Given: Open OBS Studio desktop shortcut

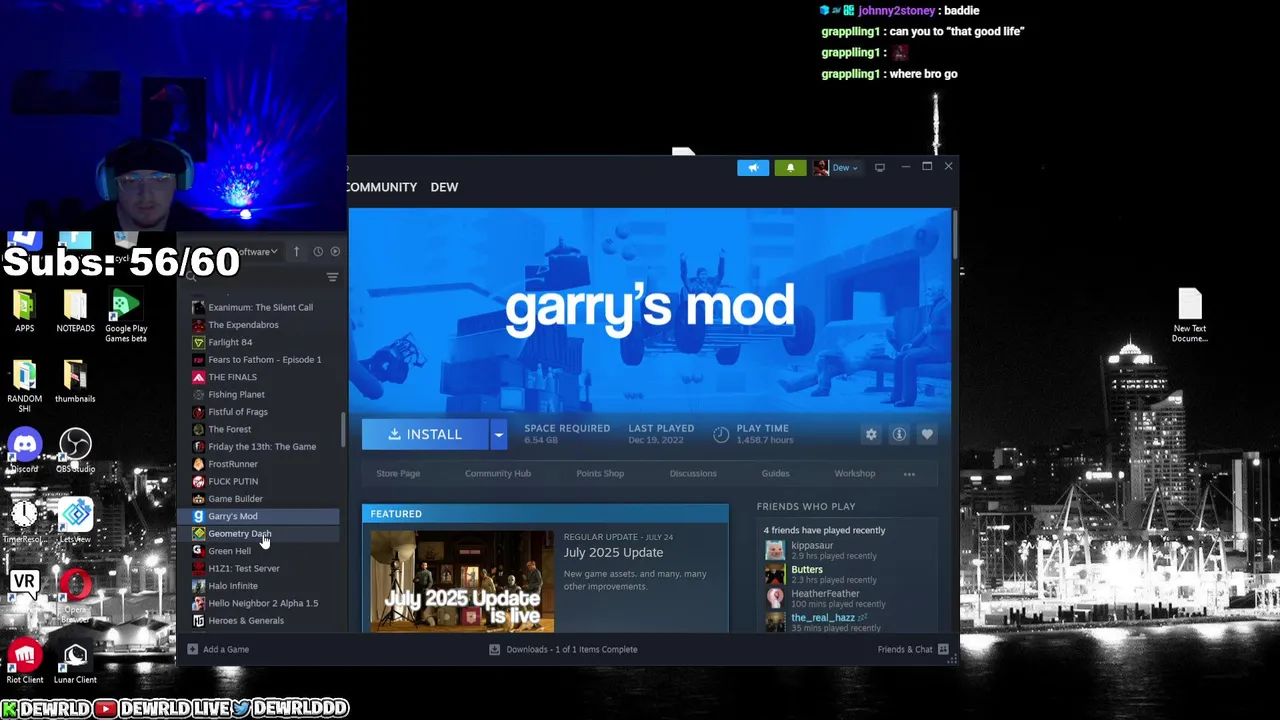Looking at the screenshot, I should [75, 450].
